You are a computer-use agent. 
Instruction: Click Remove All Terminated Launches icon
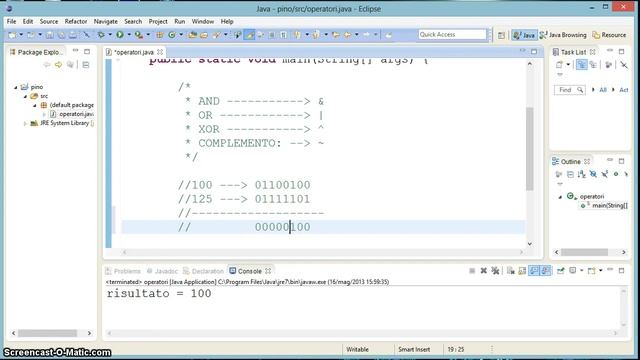[495, 271]
